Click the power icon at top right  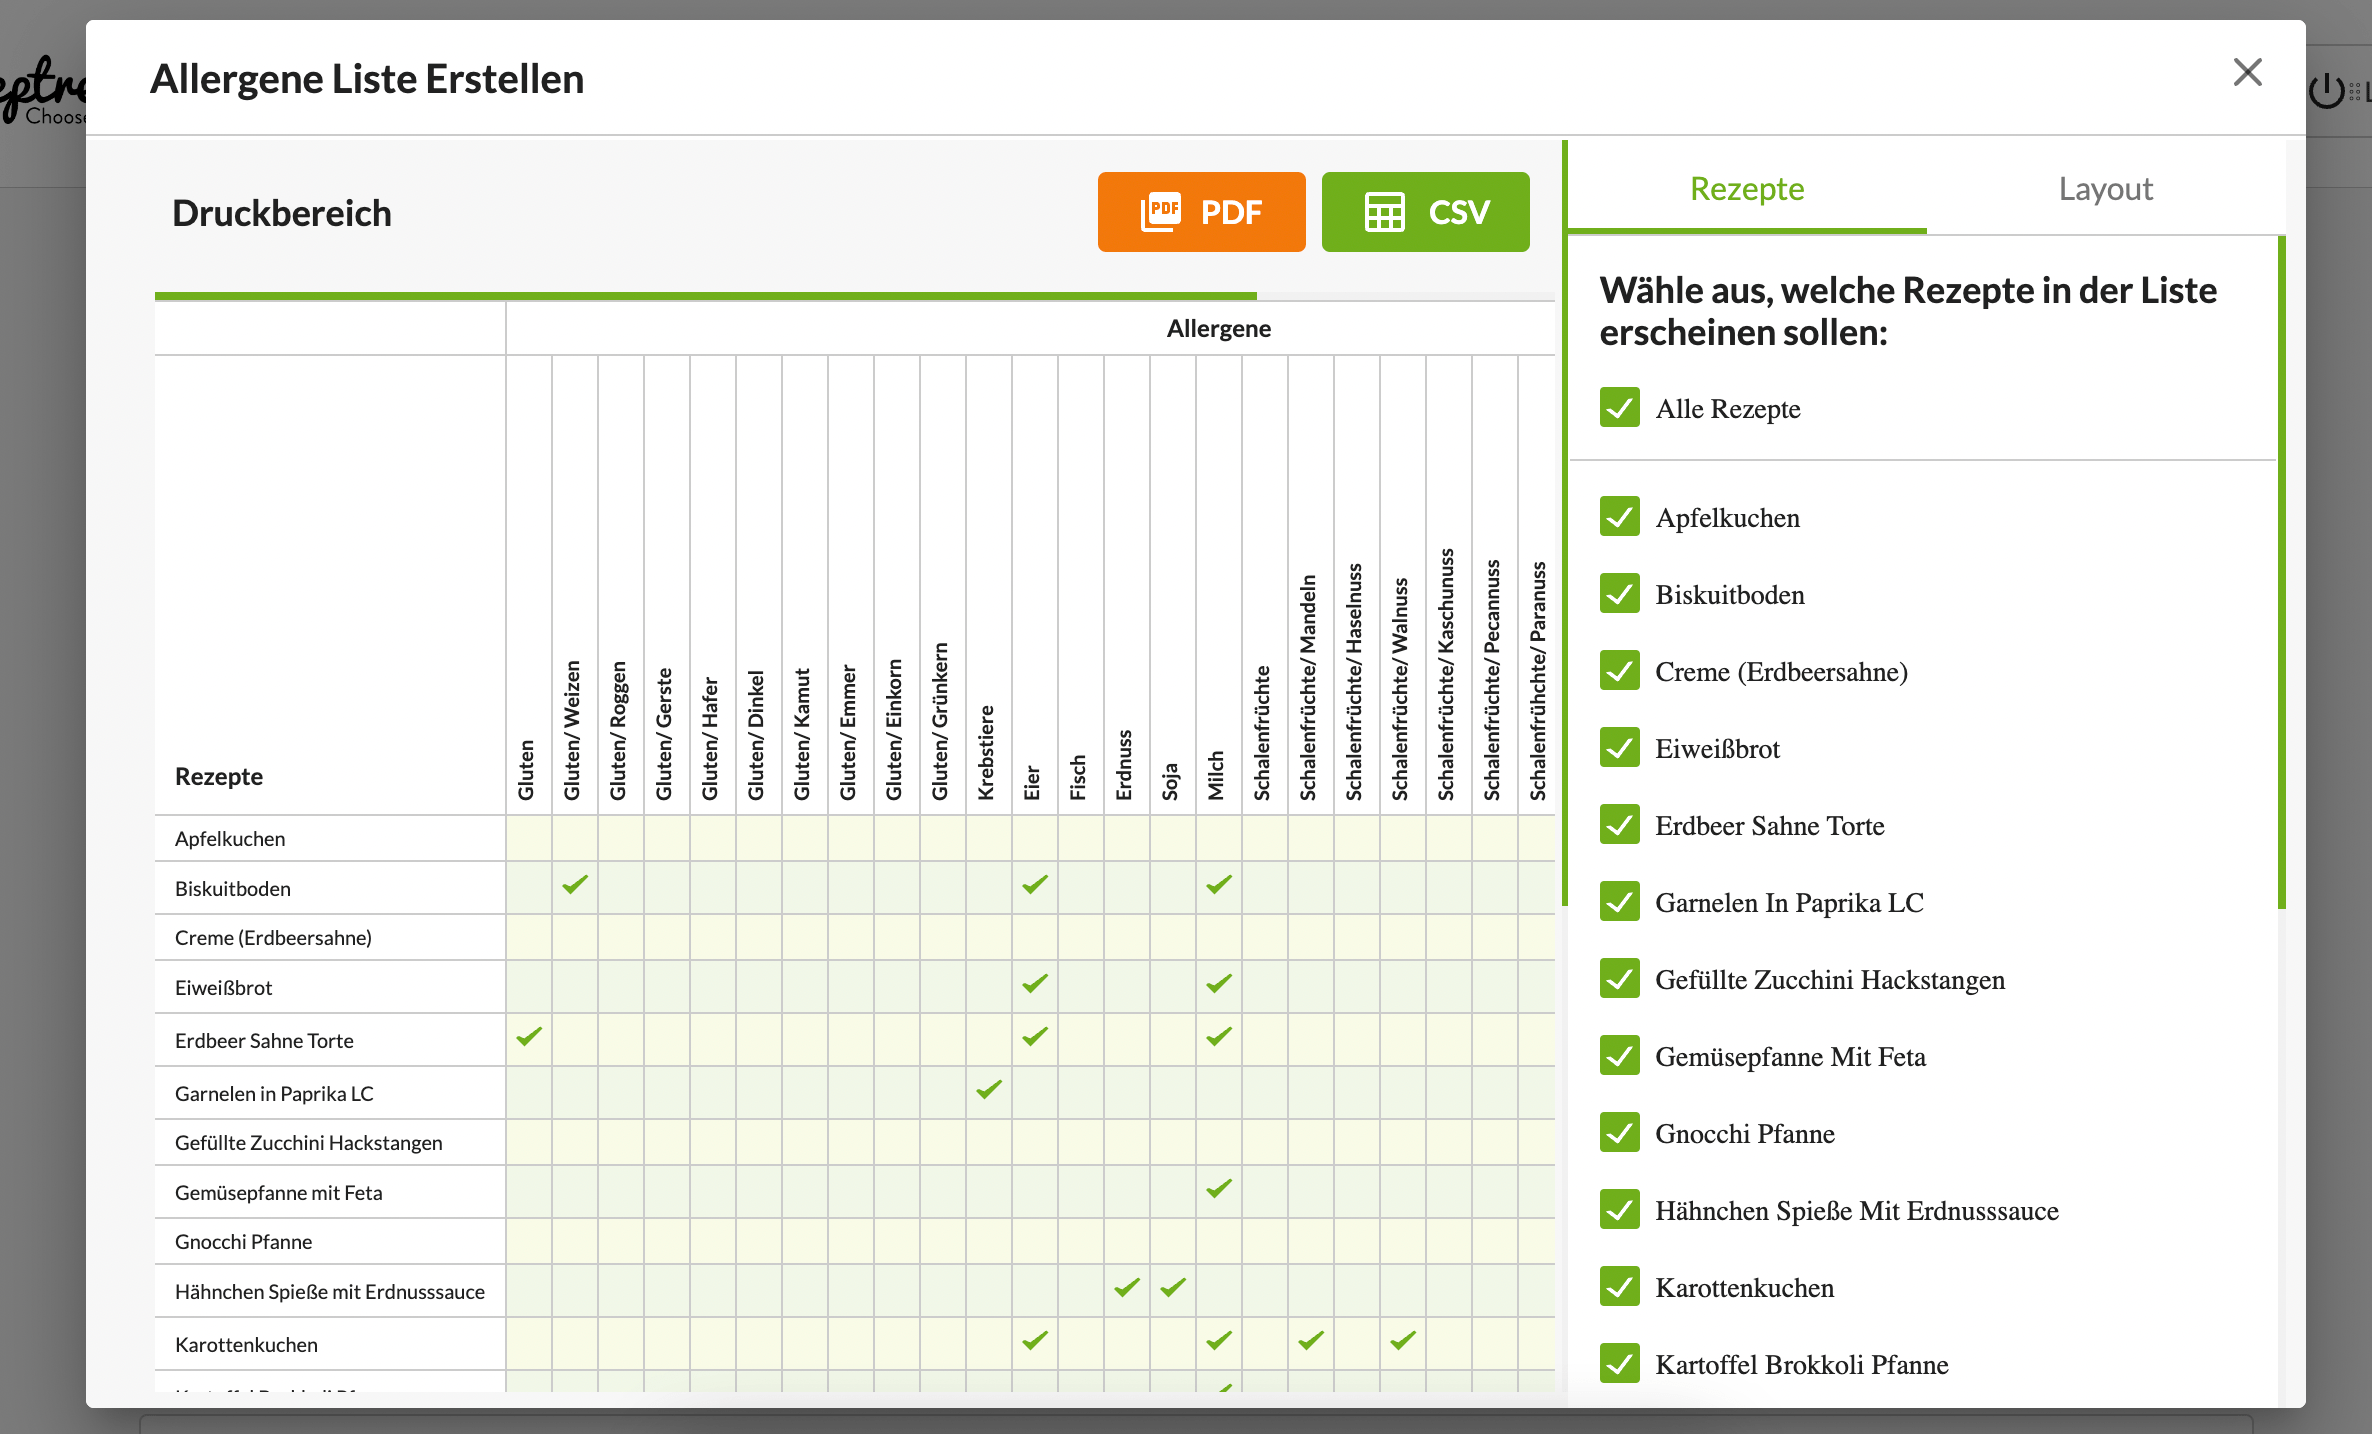[2327, 91]
